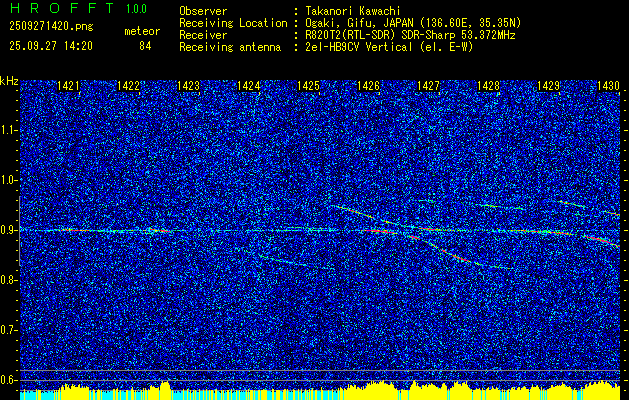Viewport: 629px width, 400px height.
Task: Click the 1430 time marker
Action: [x=609, y=85]
